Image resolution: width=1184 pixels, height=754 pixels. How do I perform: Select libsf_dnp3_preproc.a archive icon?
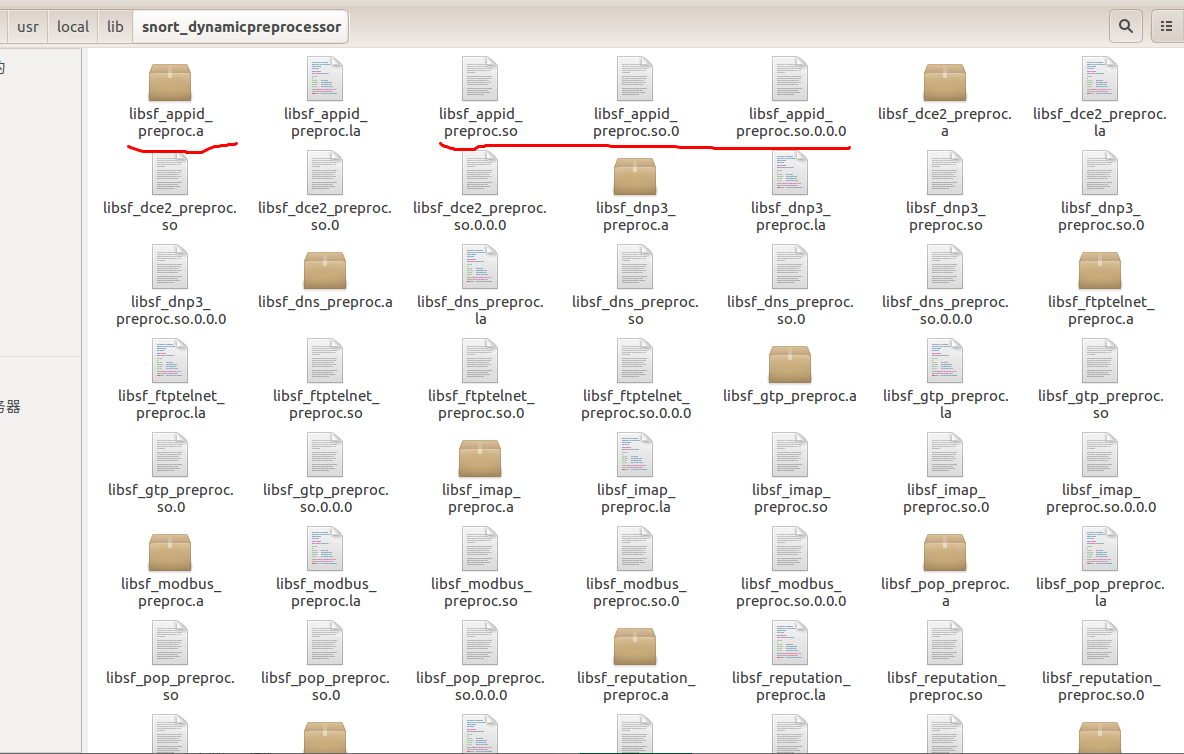[x=635, y=176]
